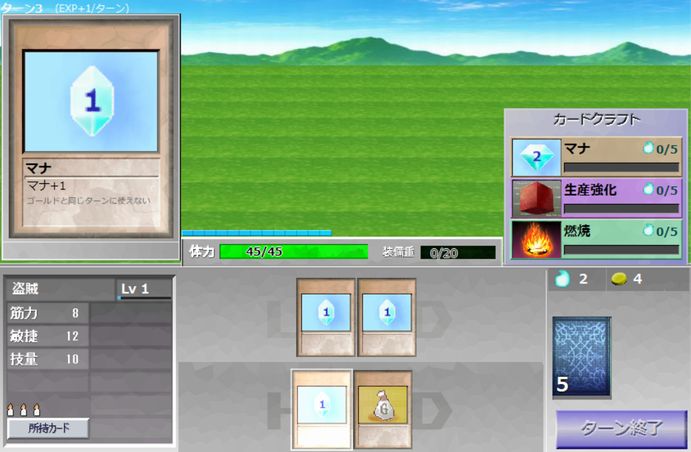Image resolution: width=691 pixels, height=452 pixels.
Task: Click the mana drop cost icon beside 燃焼
Action: pos(648,231)
